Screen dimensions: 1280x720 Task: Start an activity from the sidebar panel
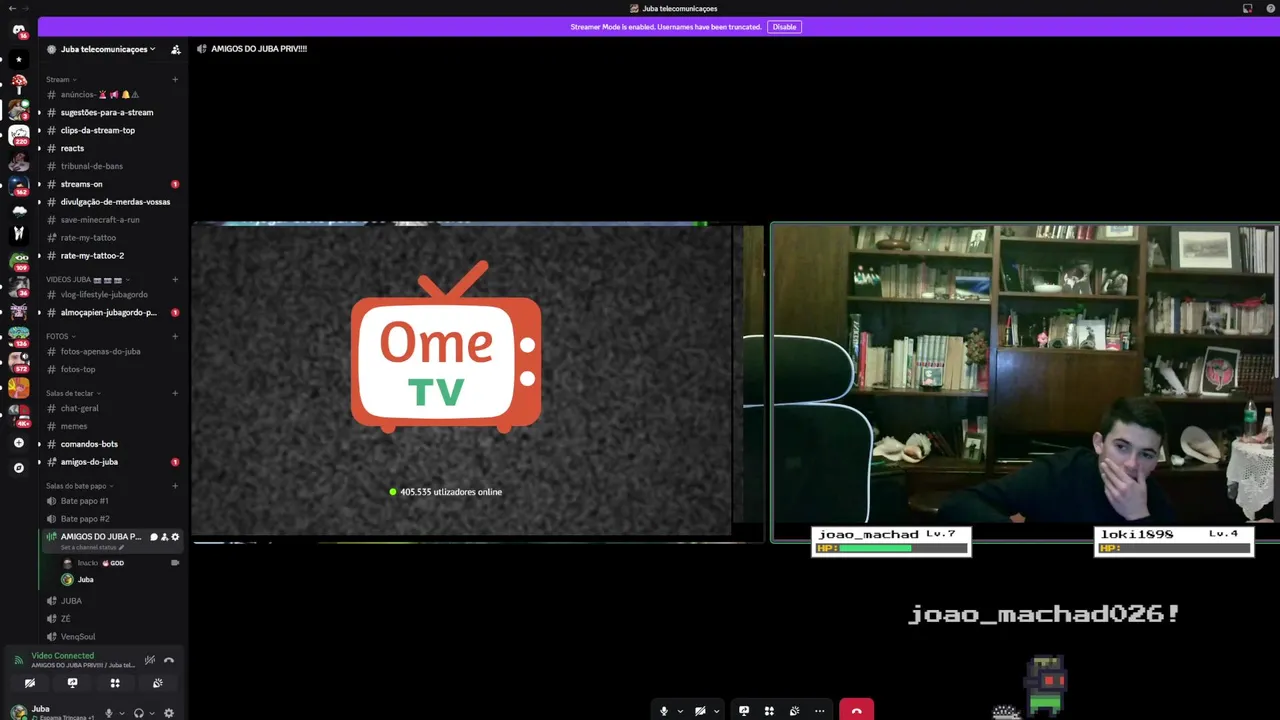coord(115,683)
